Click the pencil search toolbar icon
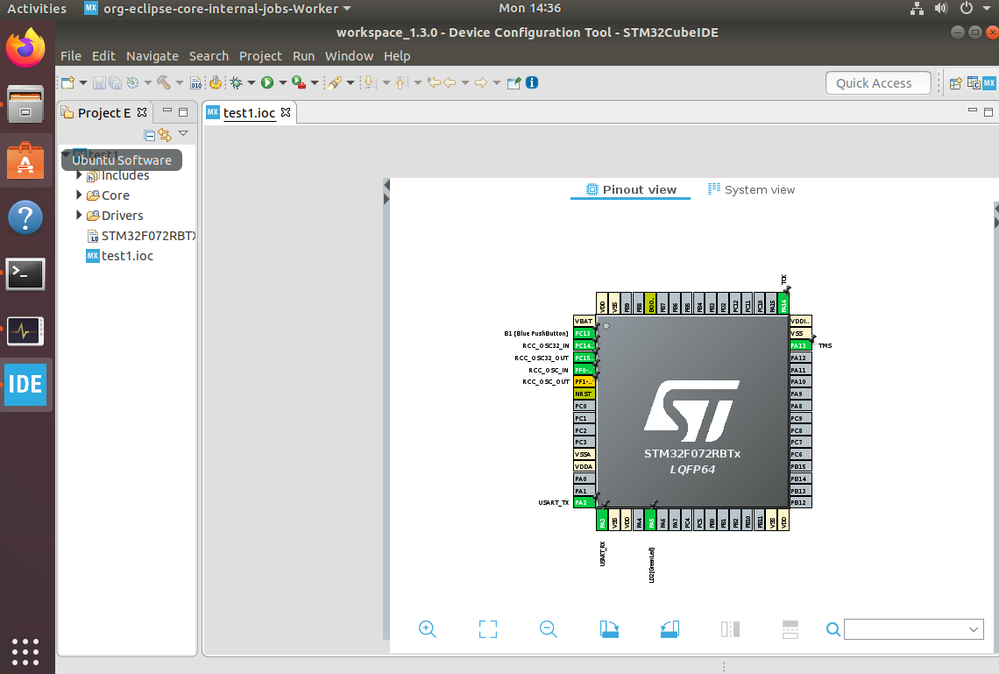The width and height of the screenshot is (999, 674). 334,83
